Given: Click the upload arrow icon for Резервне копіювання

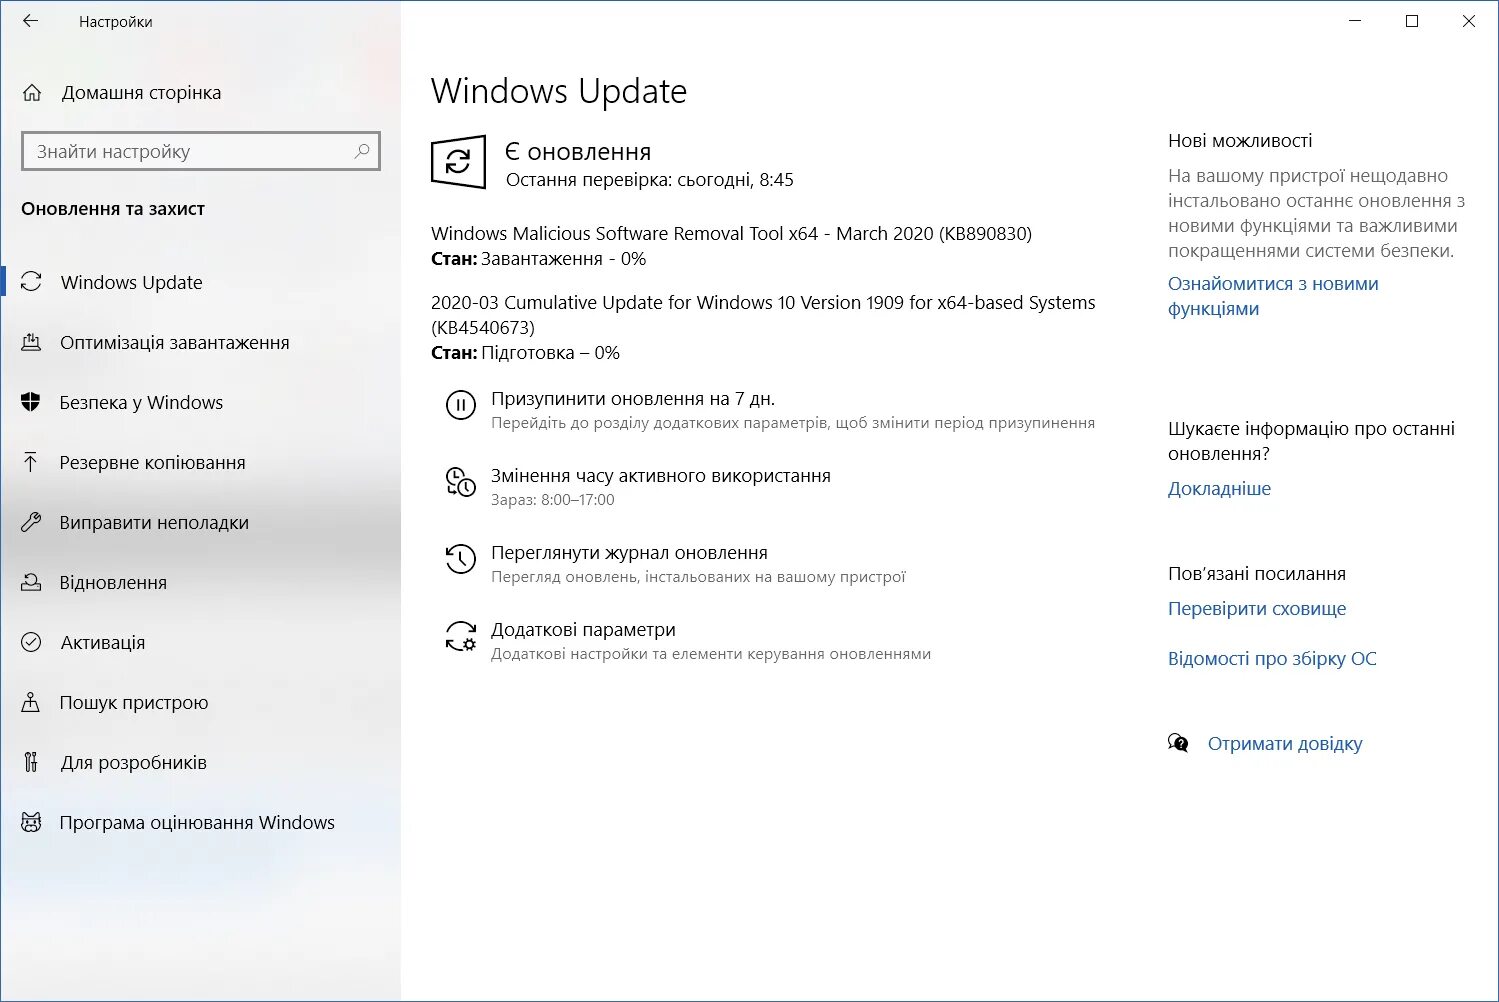Looking at the screenshot, I should tap(31, 462).
